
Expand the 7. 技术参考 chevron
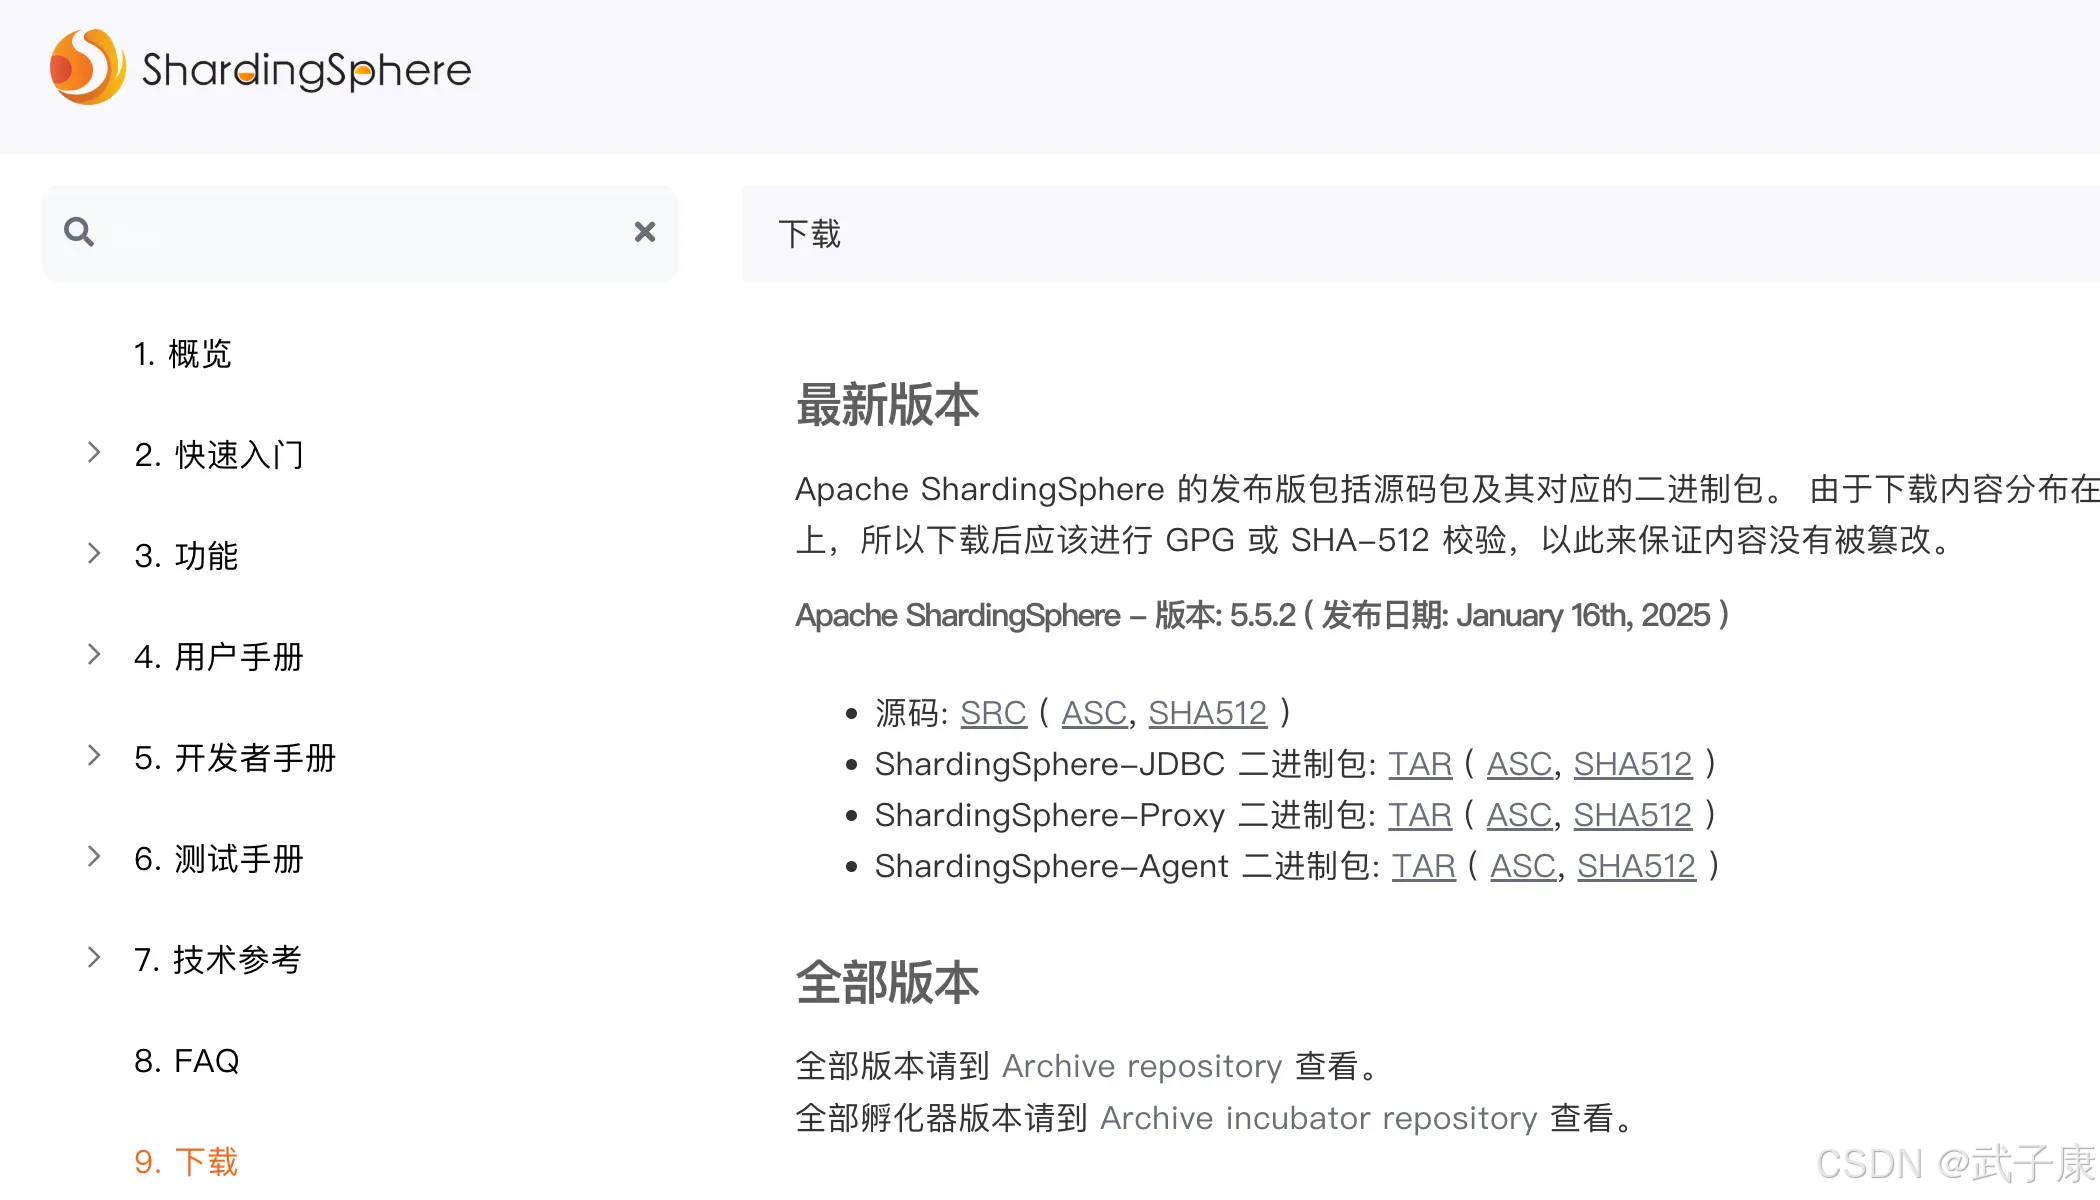point(94,957)
